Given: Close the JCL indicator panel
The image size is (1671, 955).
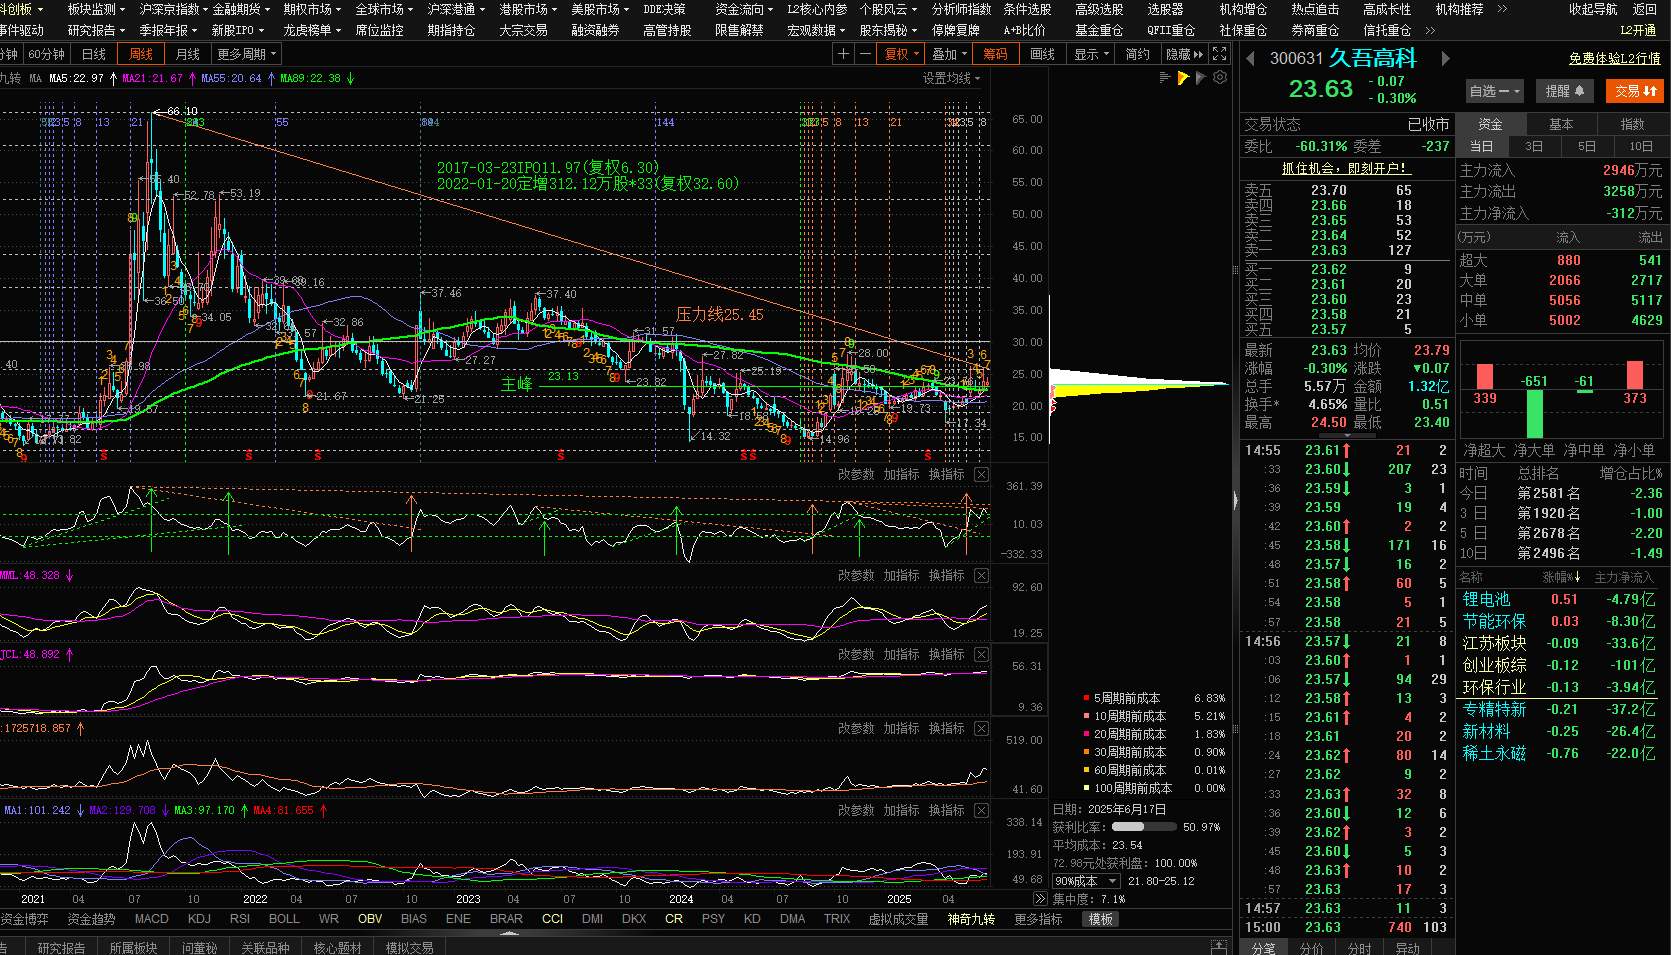Looking at the screenshot, I should [982, 654].
